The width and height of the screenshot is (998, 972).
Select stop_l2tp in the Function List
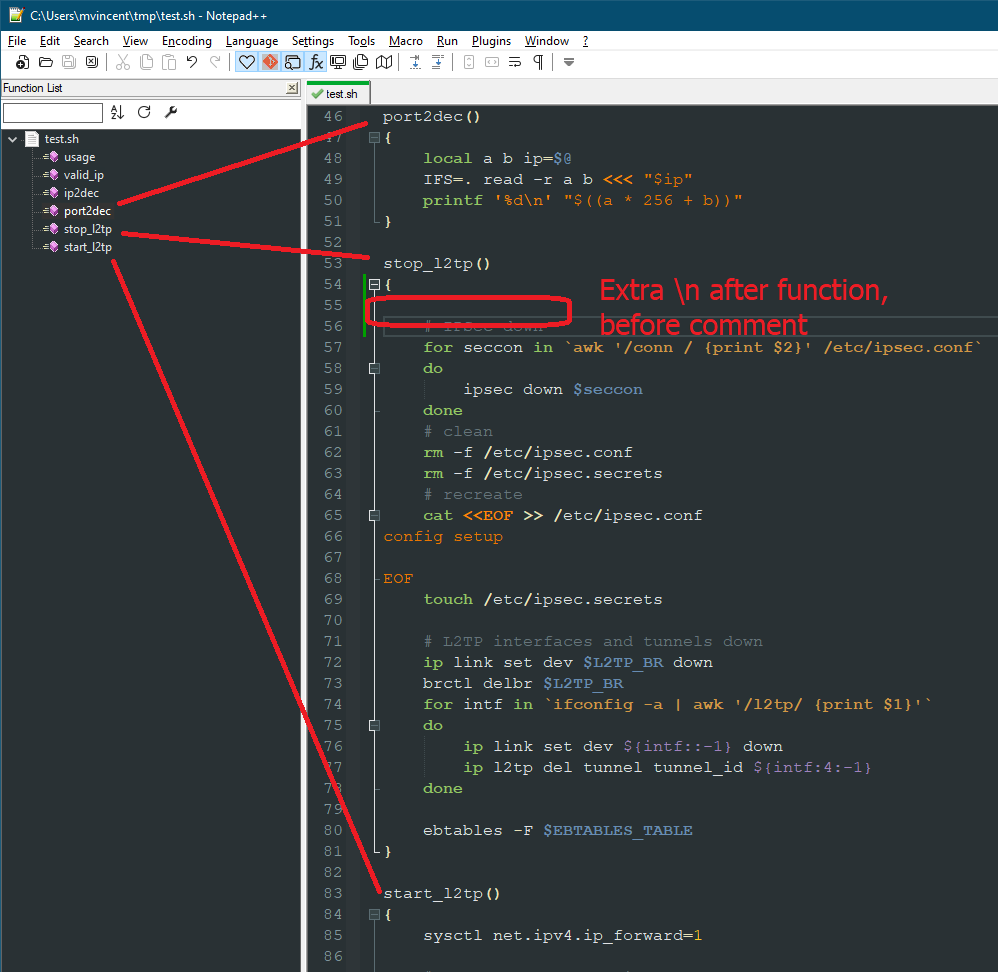point(87,229)
